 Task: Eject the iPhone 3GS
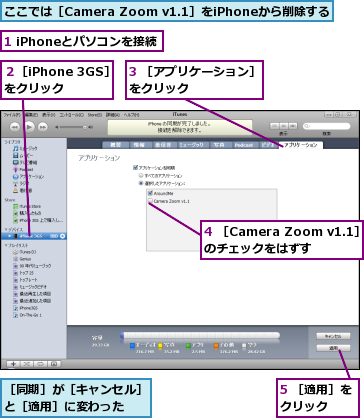click(x=62, y=236)
